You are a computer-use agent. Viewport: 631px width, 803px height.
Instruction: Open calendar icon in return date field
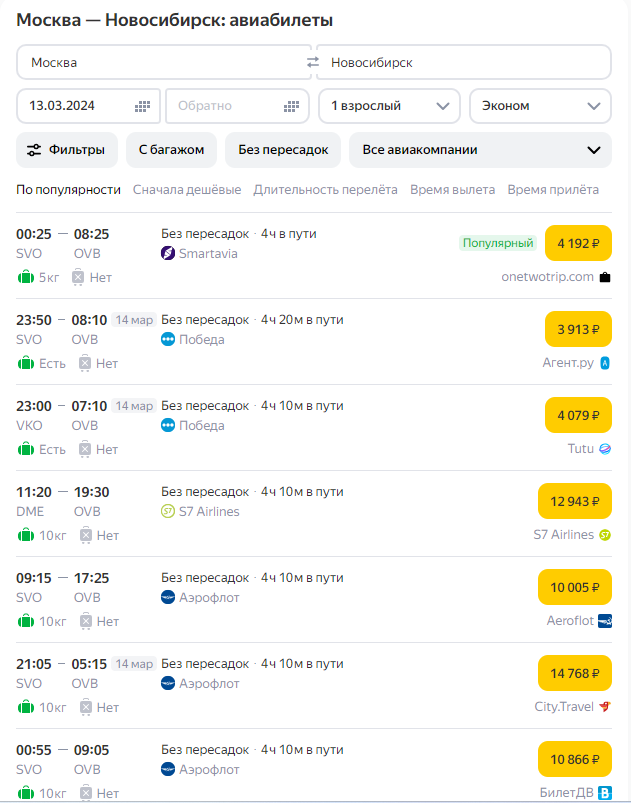point(291,106)
